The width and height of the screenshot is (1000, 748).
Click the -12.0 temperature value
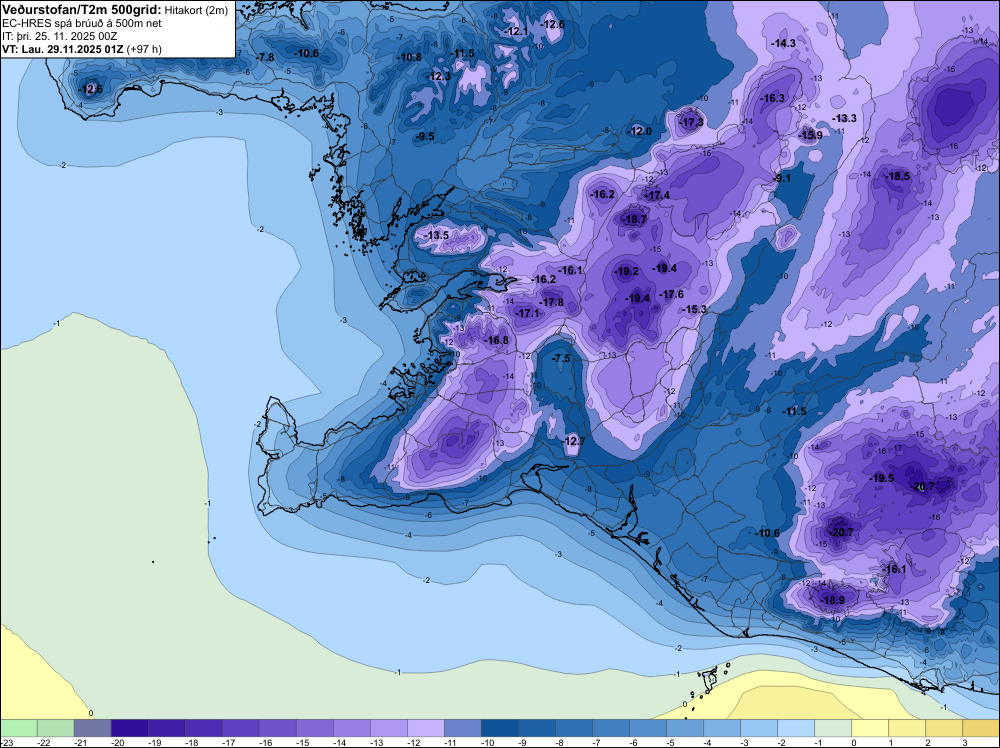640,131
